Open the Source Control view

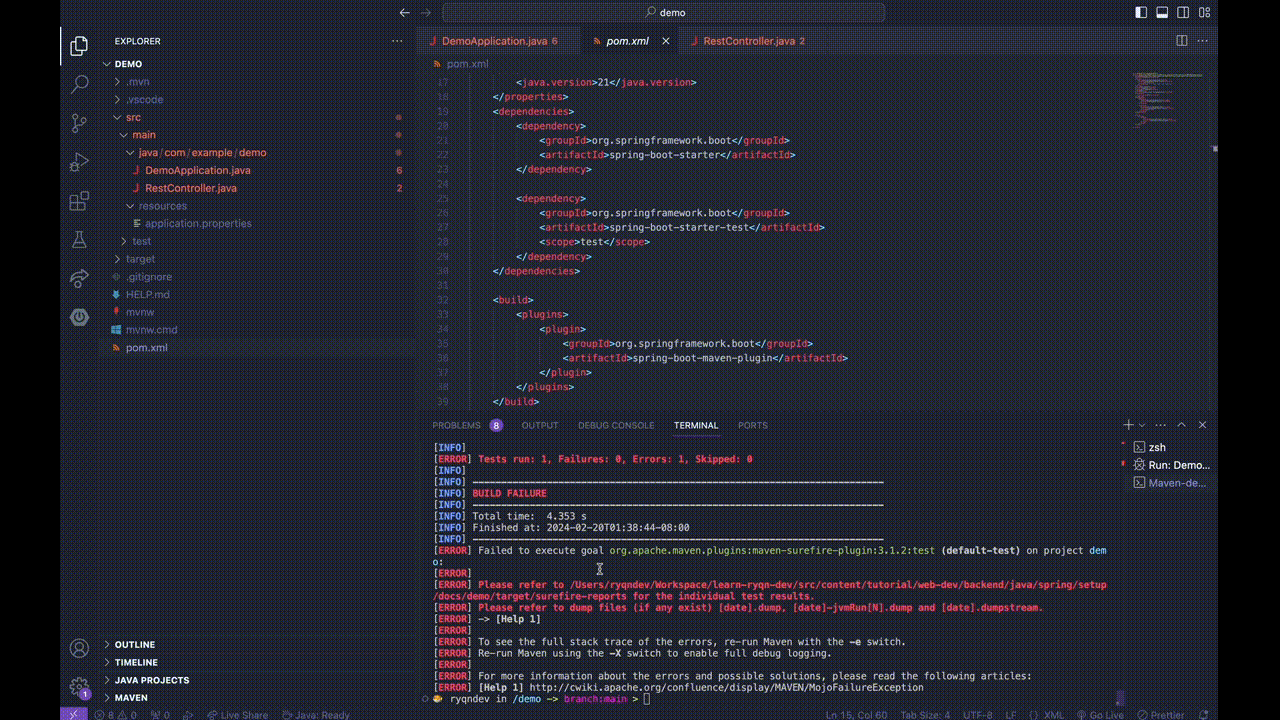coord(79,123)
